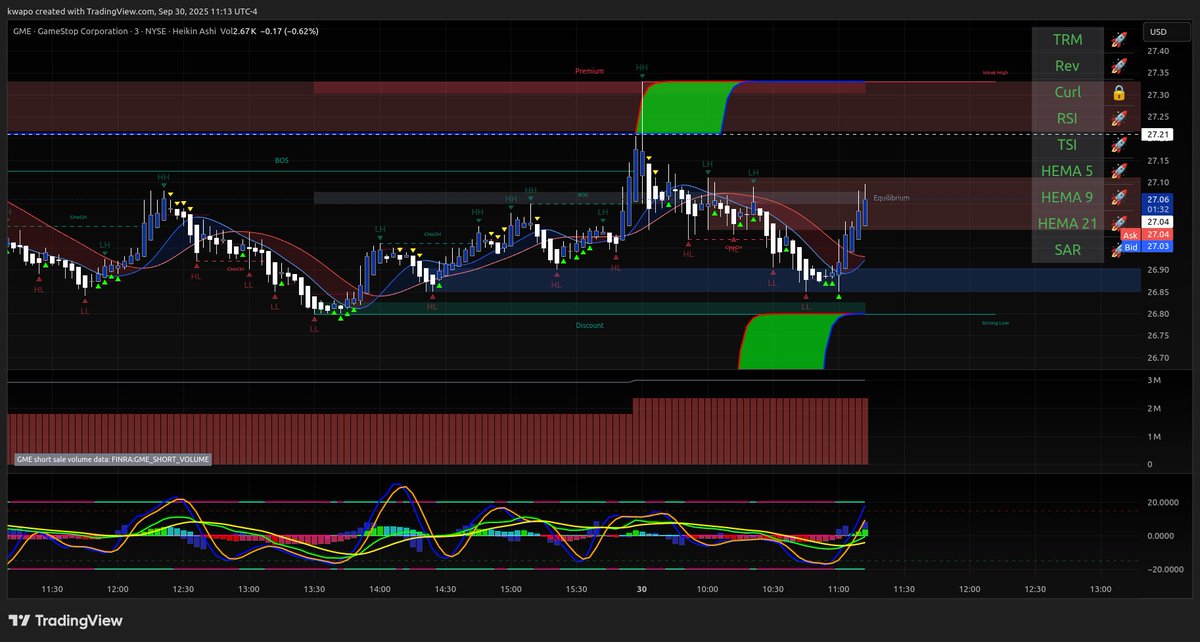This screenshot has height=642, width=1200.
Task: Click the −20.0000 oscillator scale value
Action: [1164, 569]
